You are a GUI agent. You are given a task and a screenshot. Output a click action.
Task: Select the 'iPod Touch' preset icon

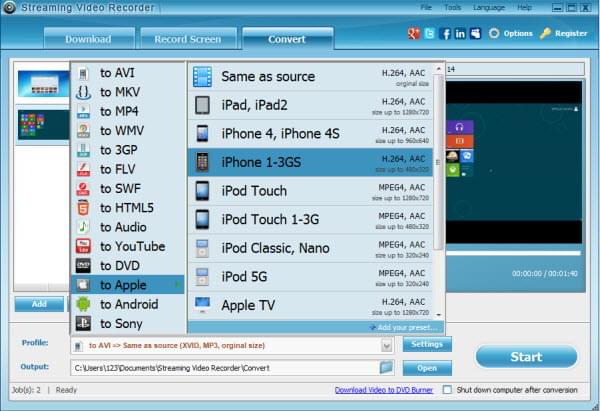(x=202, y=191)
